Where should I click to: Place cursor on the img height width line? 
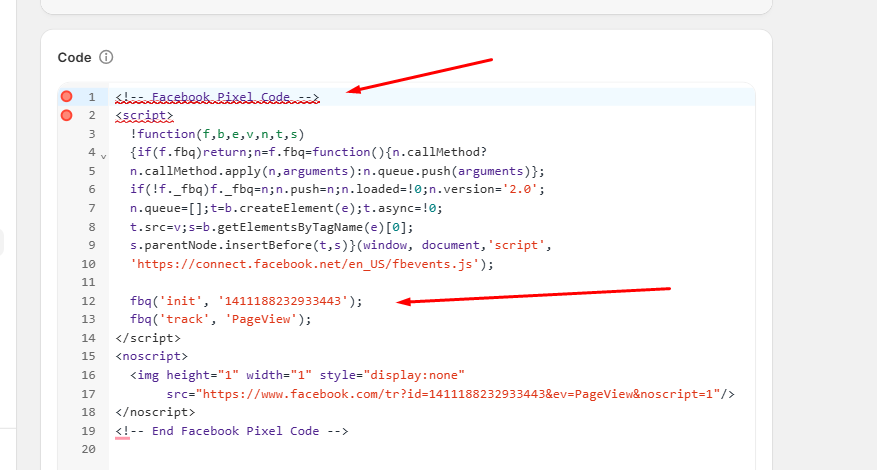click(x=298, y=375)
